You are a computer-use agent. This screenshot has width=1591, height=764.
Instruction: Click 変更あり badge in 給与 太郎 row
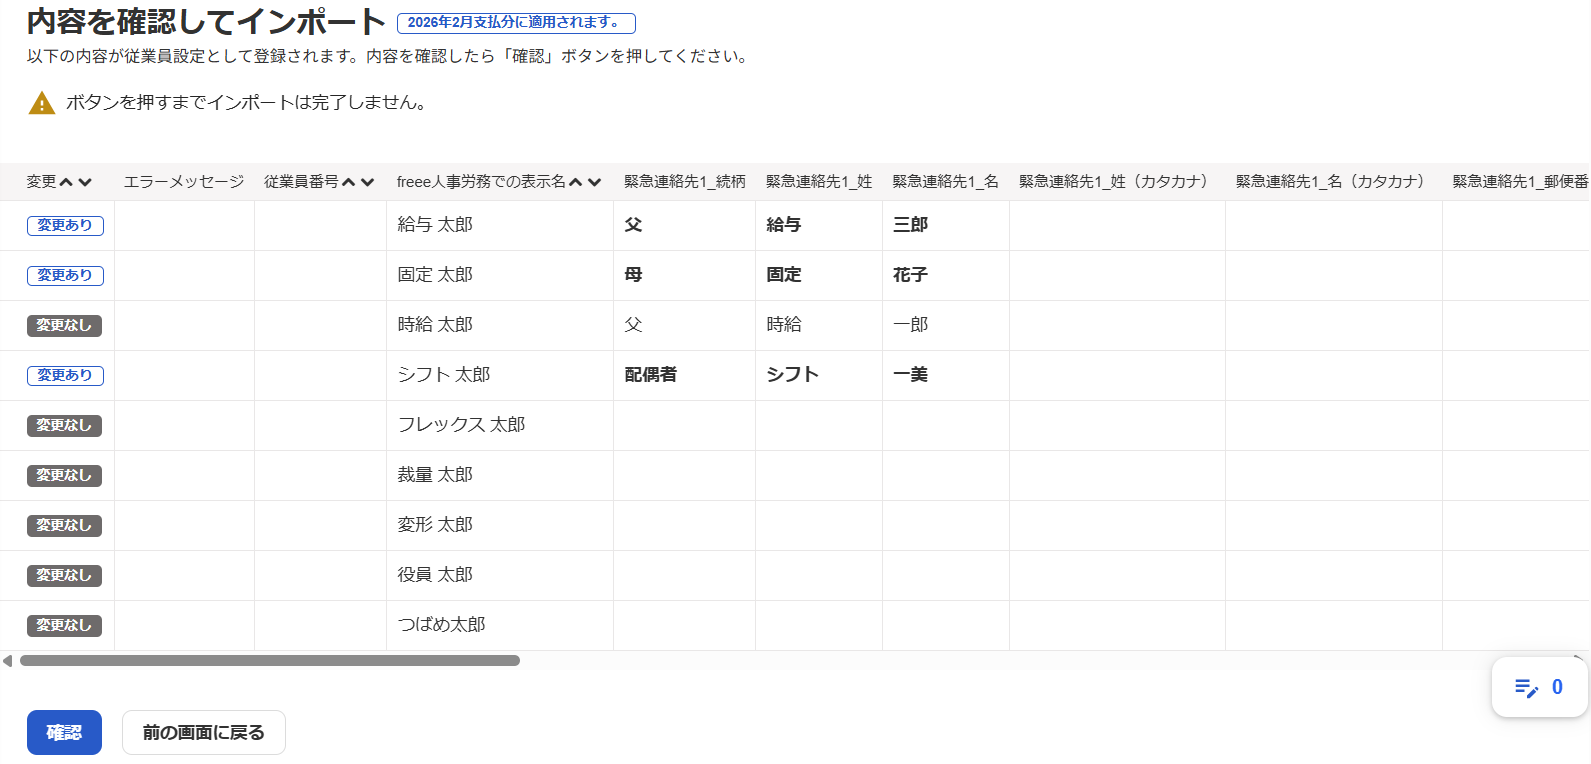[x=65, y=226]
